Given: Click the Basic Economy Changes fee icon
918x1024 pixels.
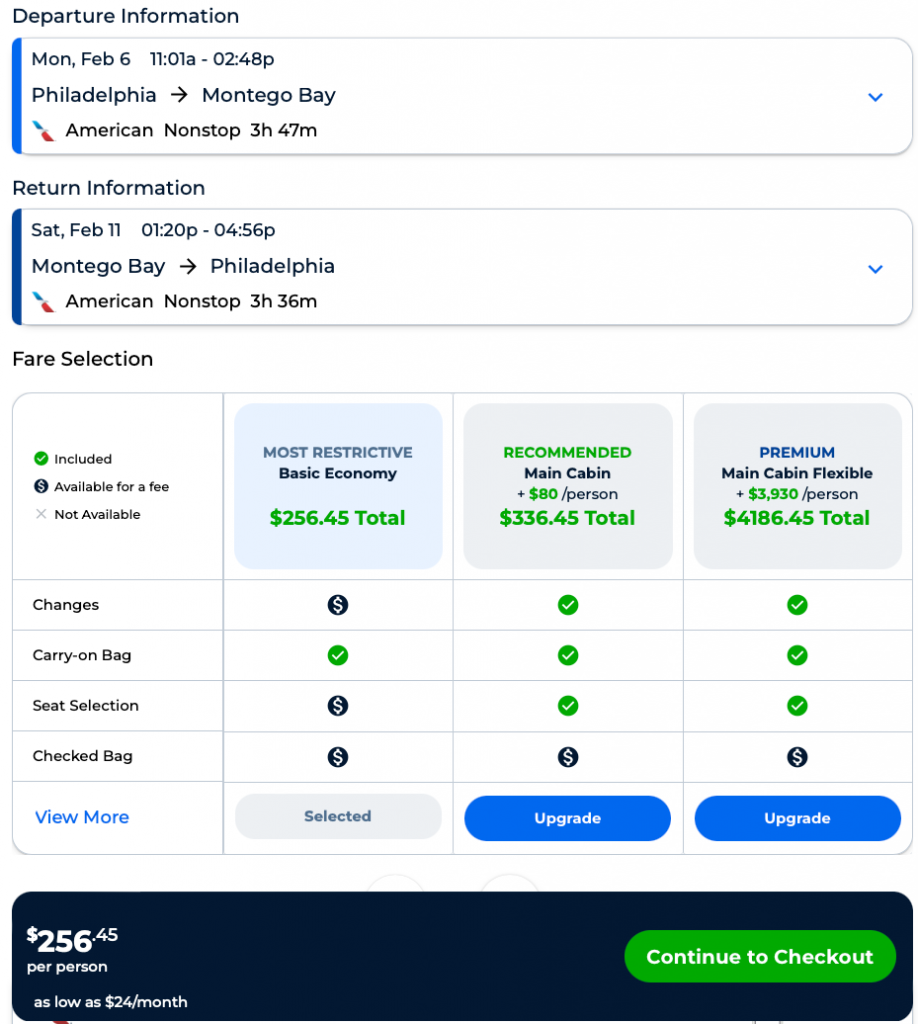Looking at the screenshot, I should click(338, 605).
